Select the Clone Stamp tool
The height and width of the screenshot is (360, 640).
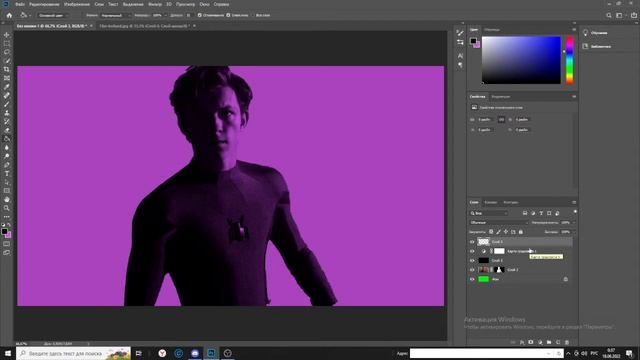pos(7,113)
